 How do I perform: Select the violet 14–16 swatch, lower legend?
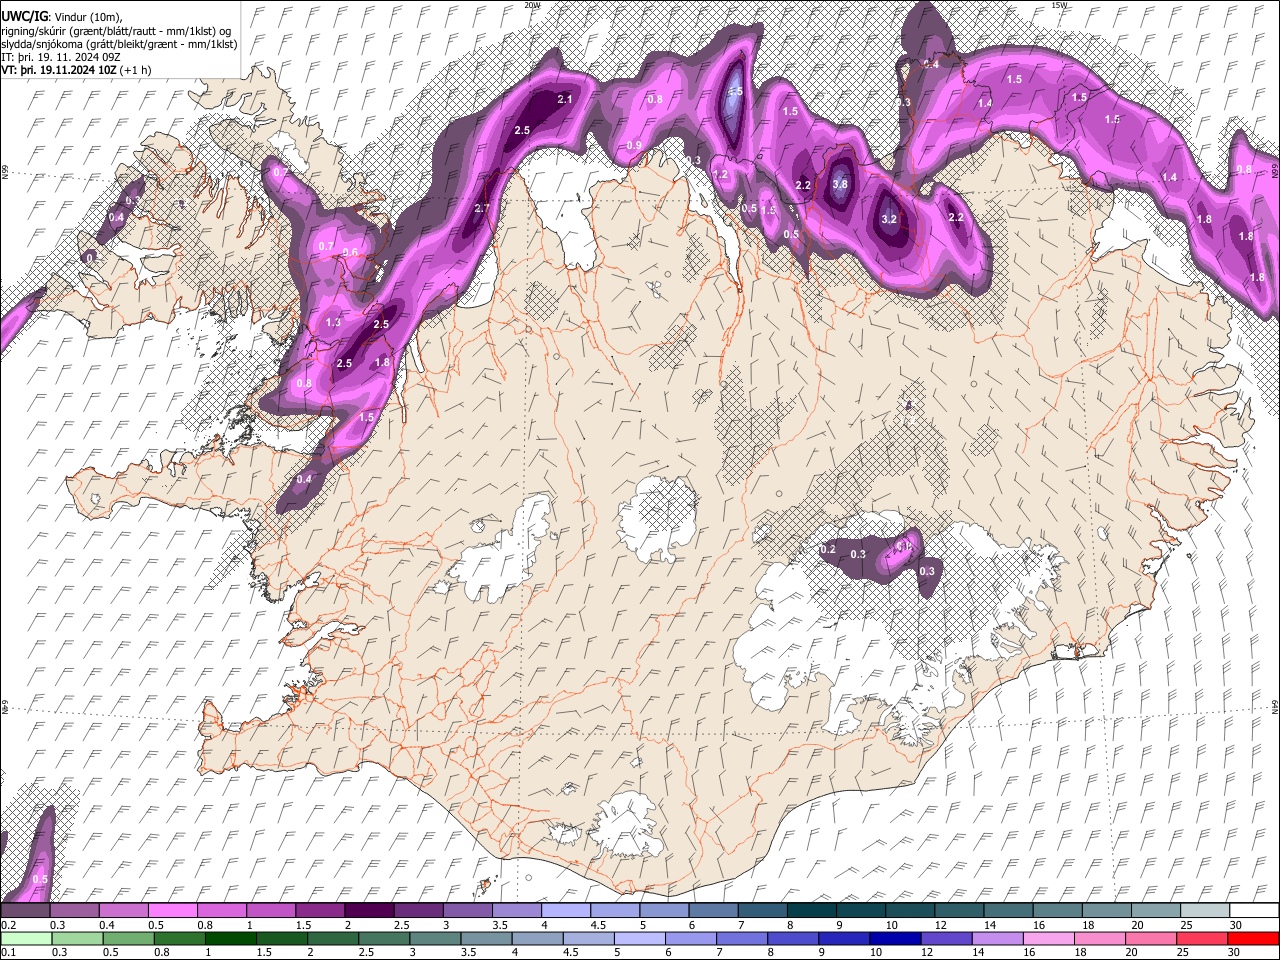(x=998, y=938)
